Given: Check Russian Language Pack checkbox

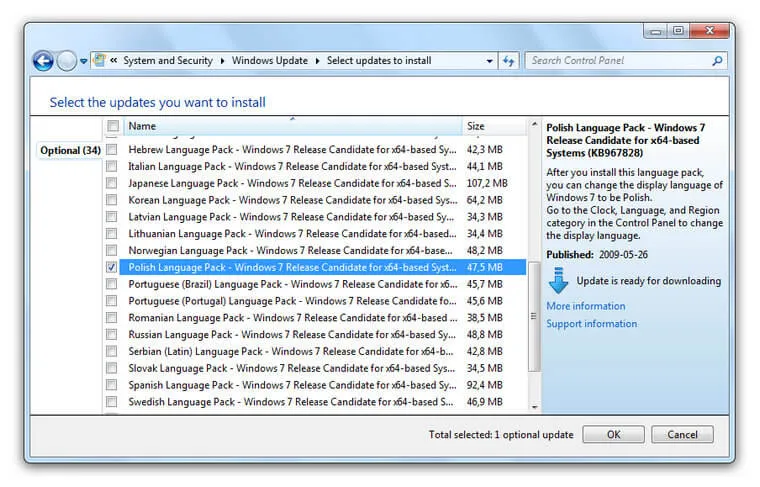Looking at the screenshot, I should tap(112, 334).
